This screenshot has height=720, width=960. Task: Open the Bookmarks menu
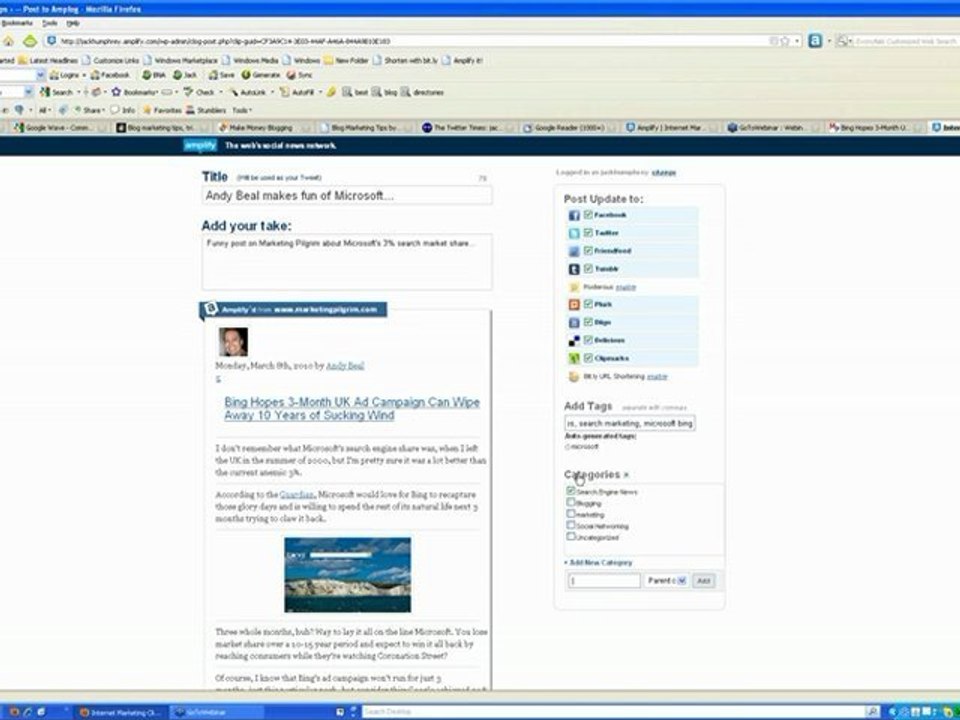tap(17, 23)
